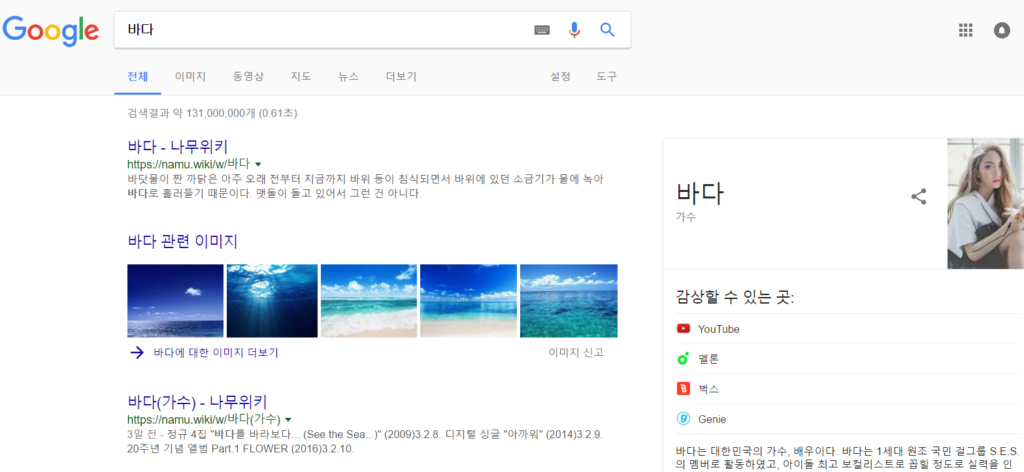Click the result count text 약 131,000,000개
This screenshot has height=472, width=1024.
[x=213, y=114]
